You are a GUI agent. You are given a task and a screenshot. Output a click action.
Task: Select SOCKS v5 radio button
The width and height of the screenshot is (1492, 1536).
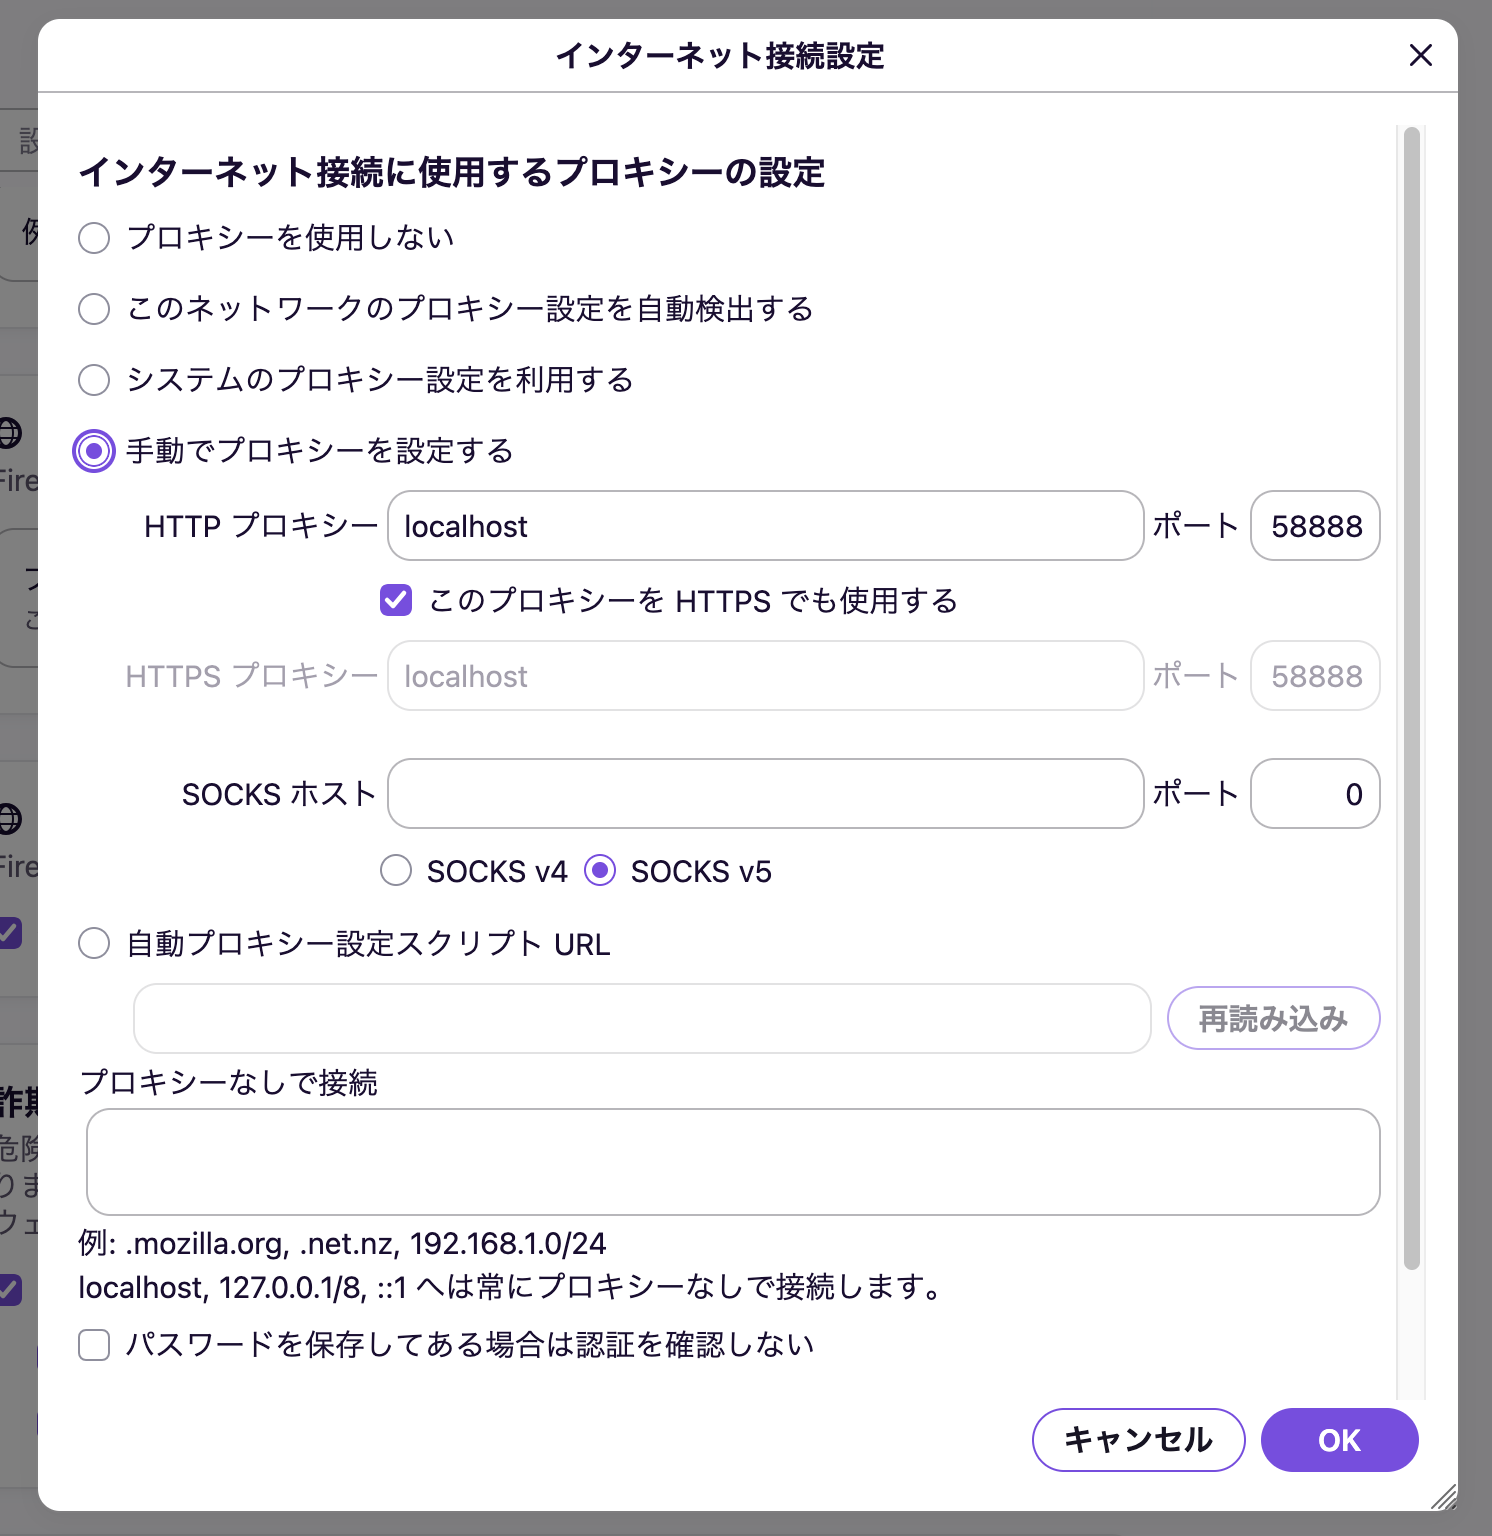click(600, 871)
